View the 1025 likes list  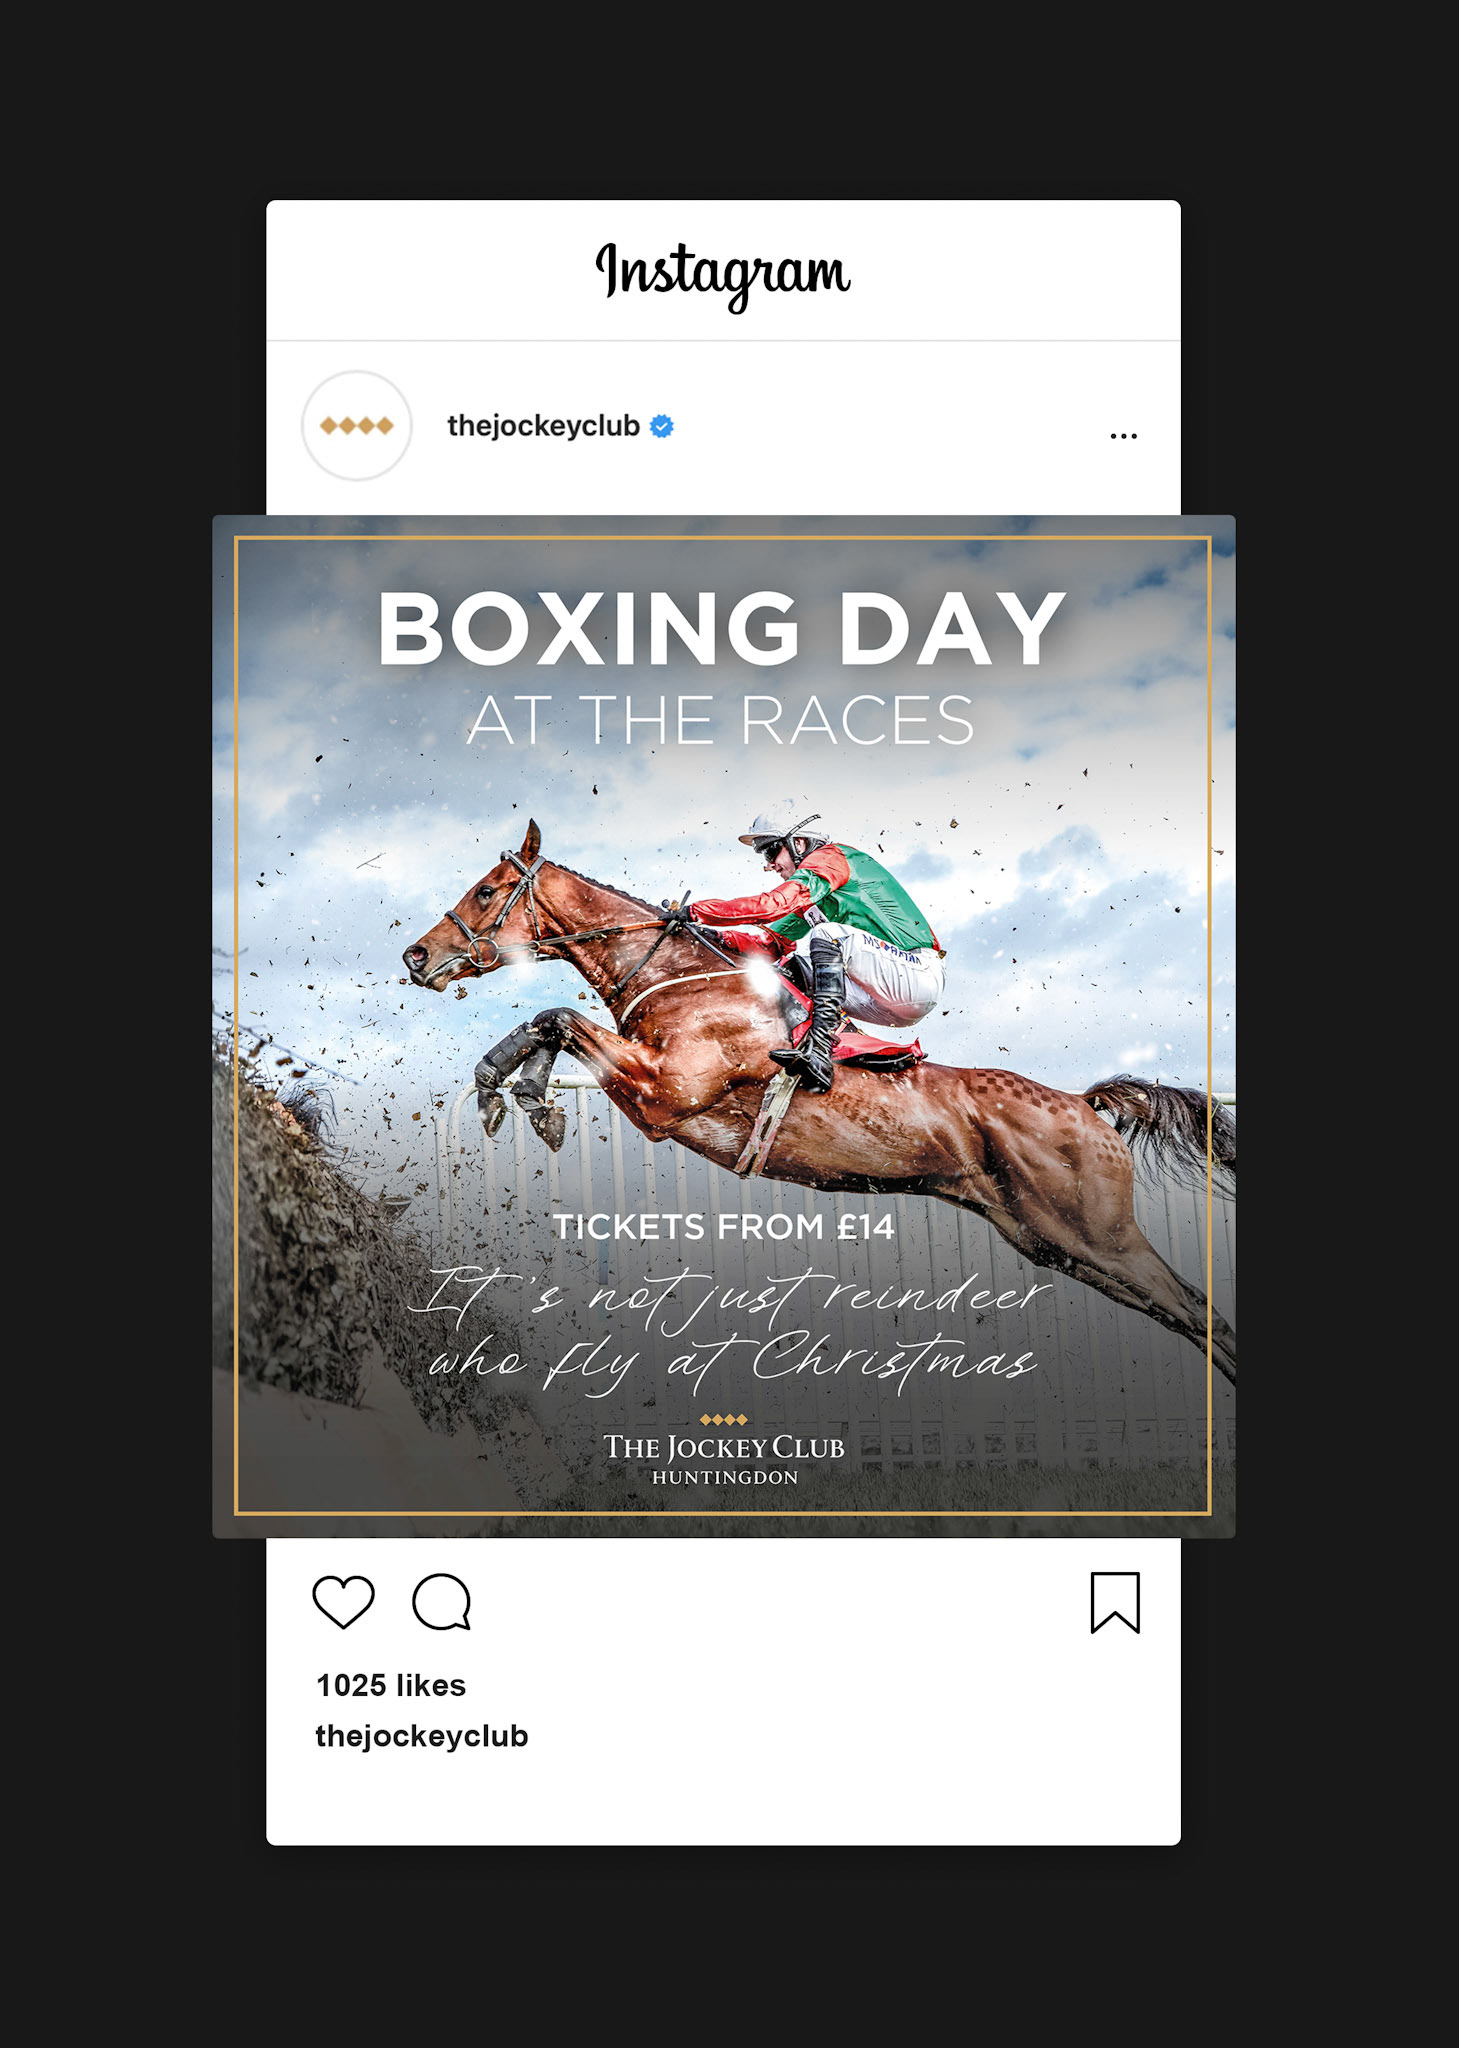click(x=391, y=1685)
